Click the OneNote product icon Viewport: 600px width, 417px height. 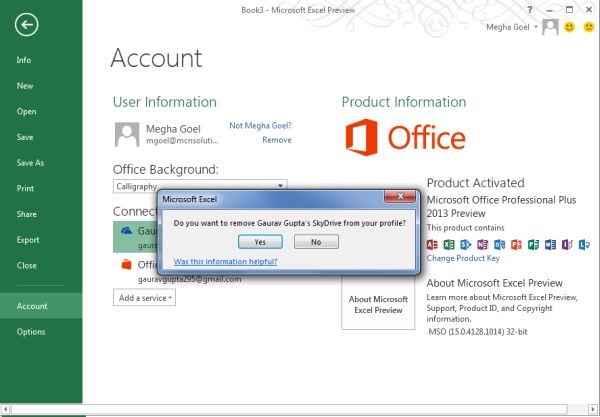[x=483, y=244]
